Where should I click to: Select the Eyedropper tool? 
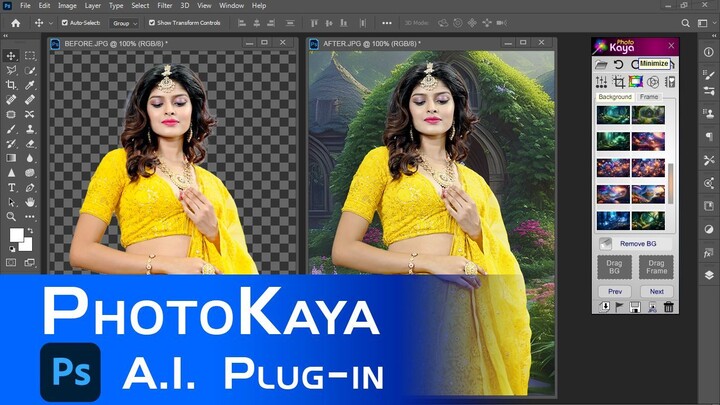(x=30, y=85)
